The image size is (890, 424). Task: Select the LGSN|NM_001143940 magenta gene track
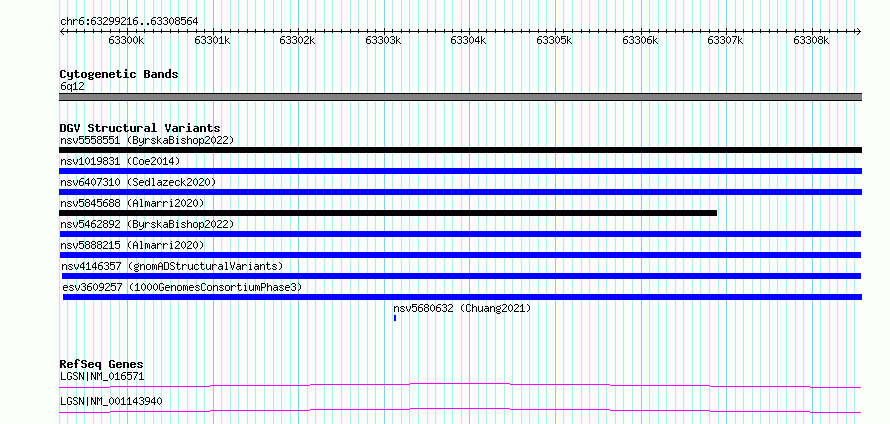[x=460, y=410]
